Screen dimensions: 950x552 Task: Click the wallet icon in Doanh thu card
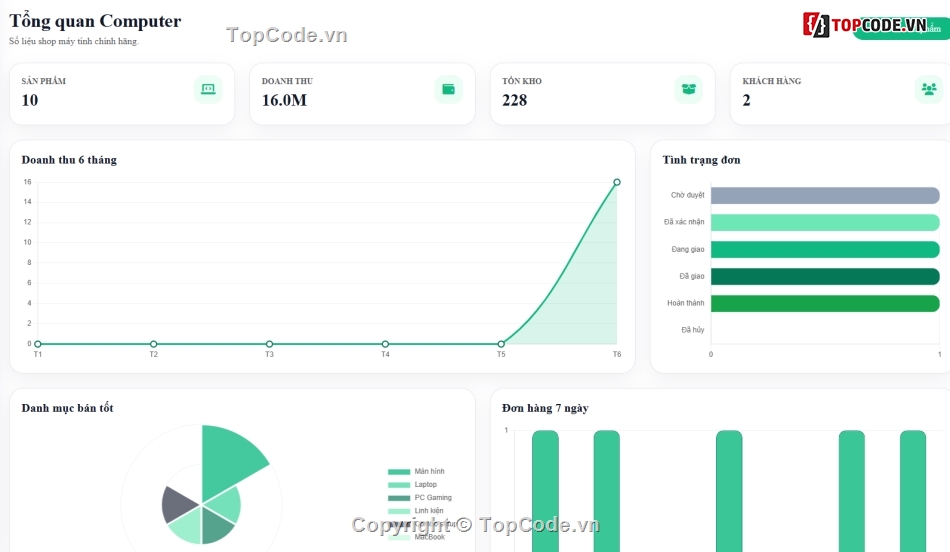pos(448,89)
